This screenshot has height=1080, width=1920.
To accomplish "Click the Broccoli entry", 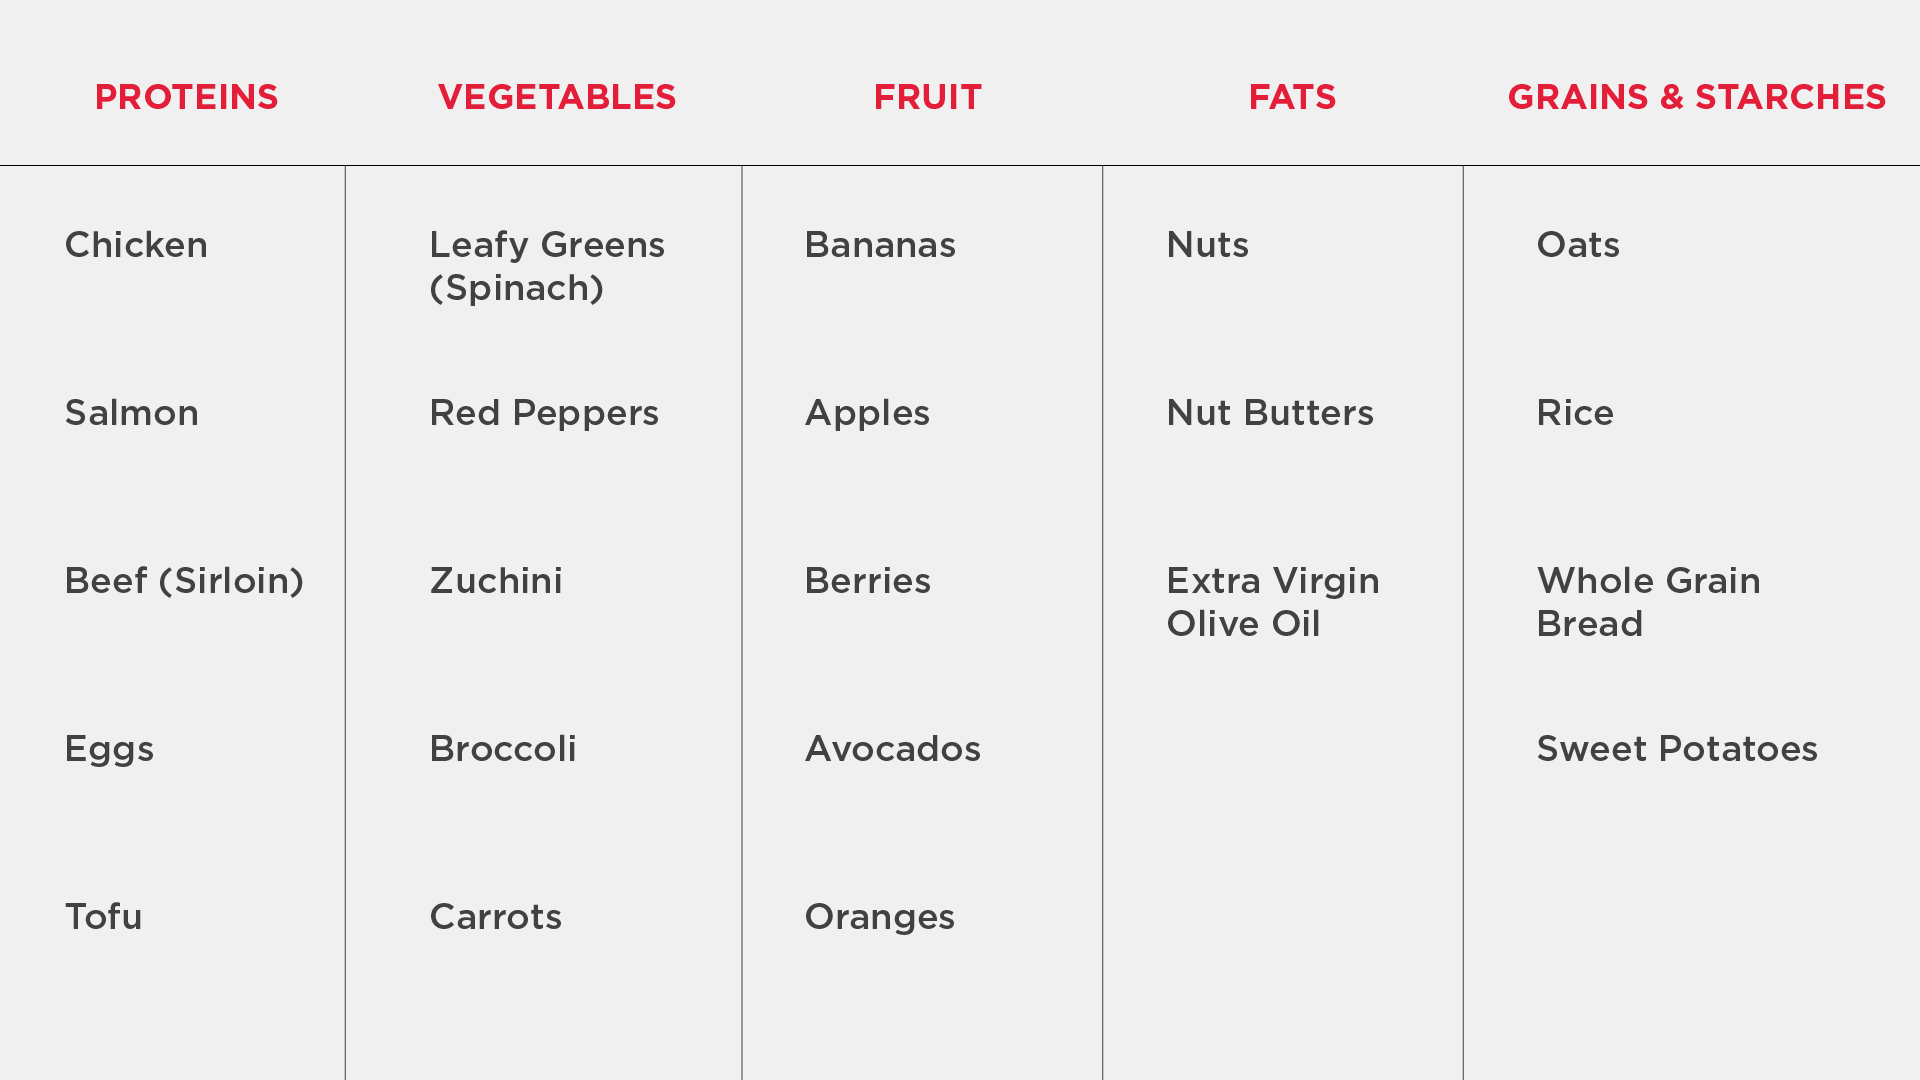I will point(503,749).
